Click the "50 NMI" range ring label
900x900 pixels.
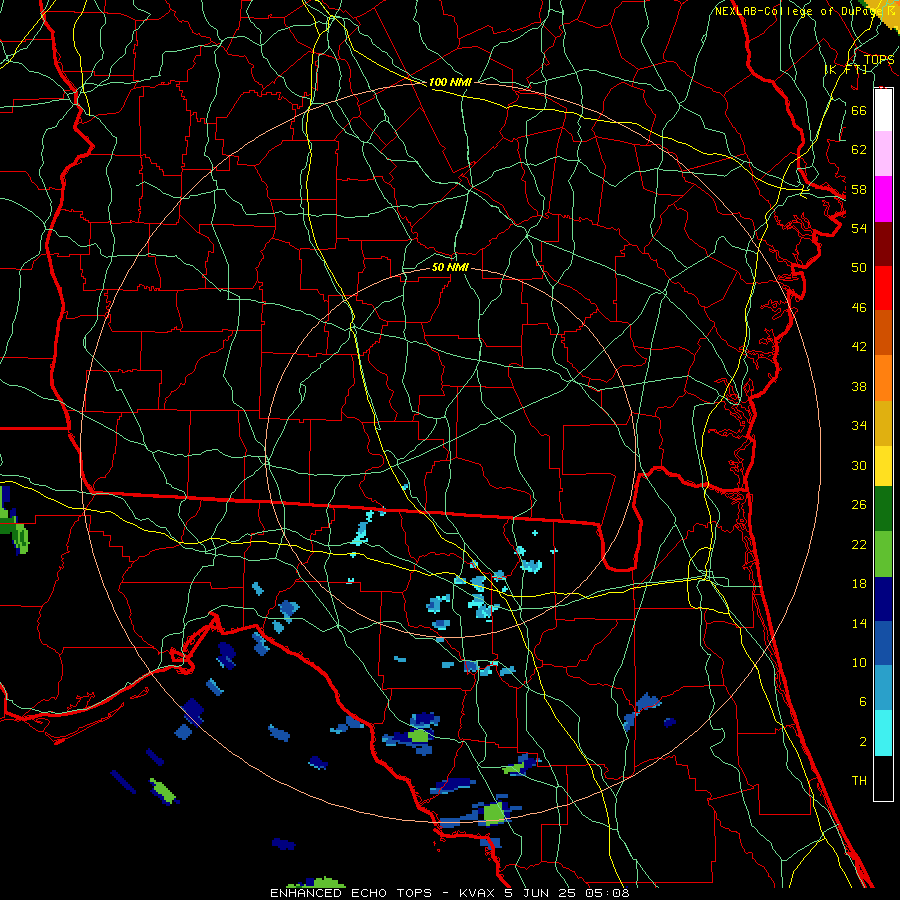pyautogui.click(x=450, y=267)
